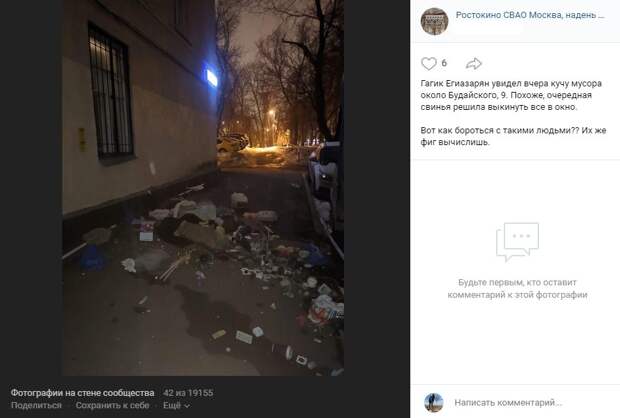Image resolution: width=620 pixels, height=418 pixels.
Task: Open your profile avatar near comment box
Action: click(x=433, y=403)
